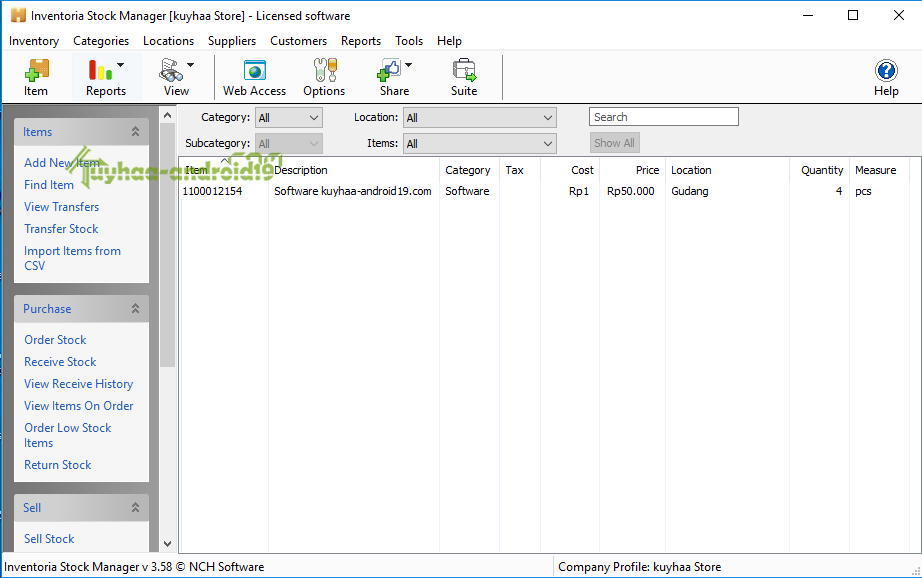Image resolution: width=922 pixels, height=578 pixels.
Task: Click into the Search field
Action: tap(664, 116)
